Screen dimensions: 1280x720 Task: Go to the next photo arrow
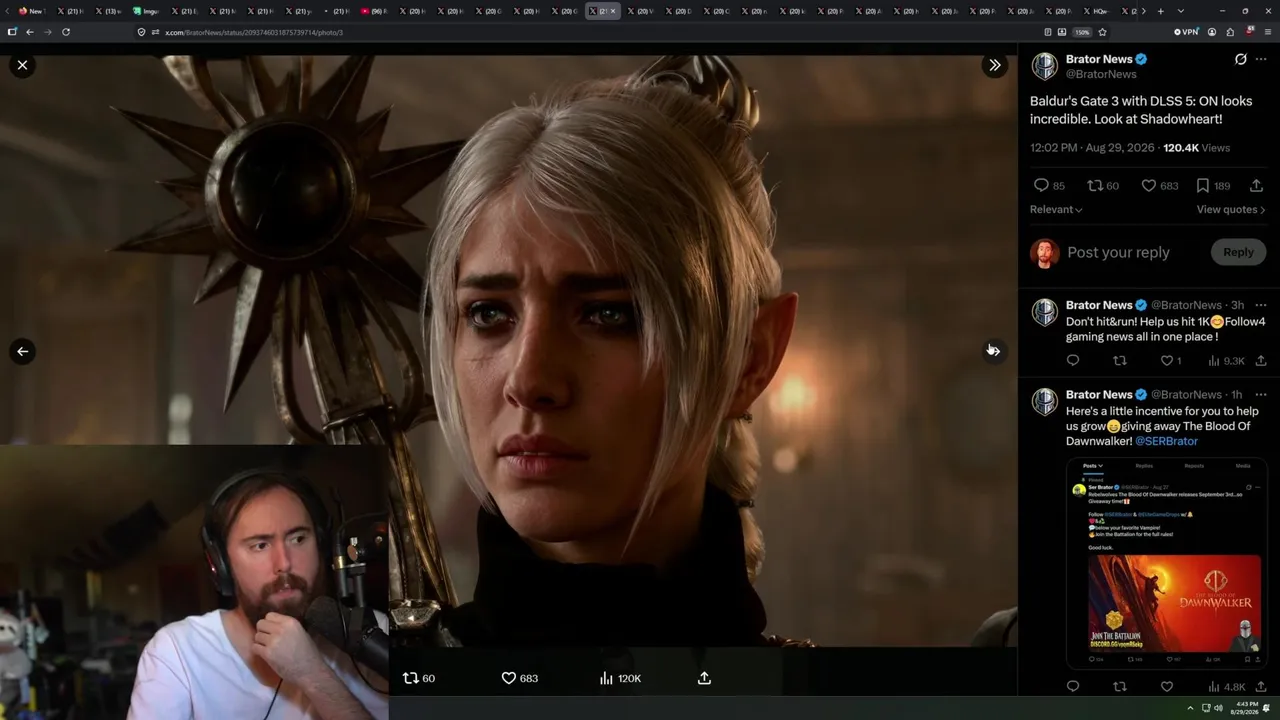pyautogui.click(x=994, y=351)
